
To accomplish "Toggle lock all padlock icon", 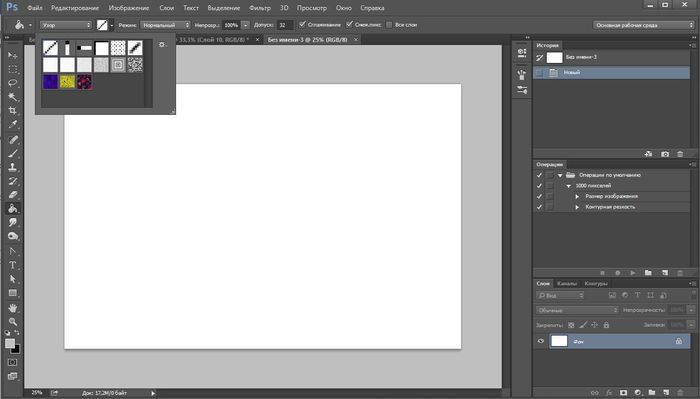I will click(606, 325).
